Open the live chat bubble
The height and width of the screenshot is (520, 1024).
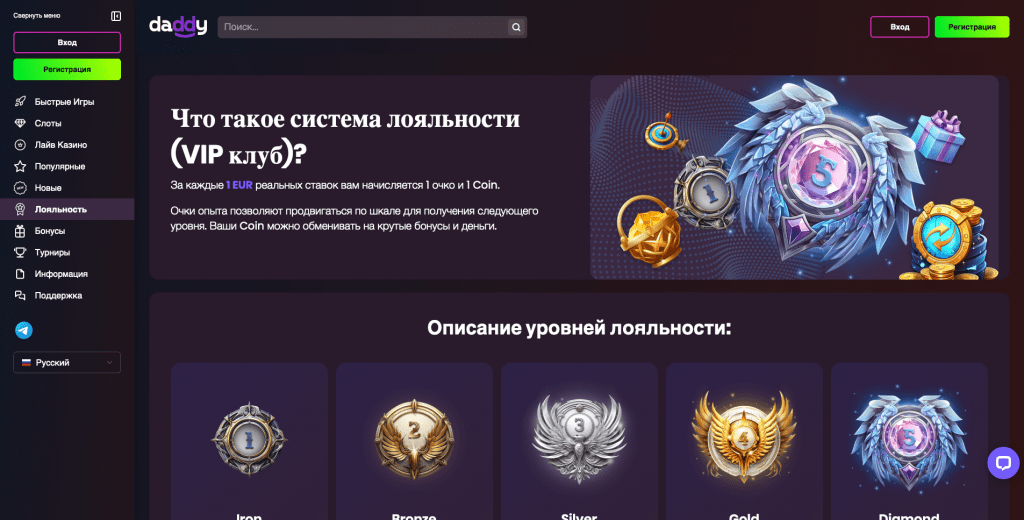click(x=1003, y=463)
